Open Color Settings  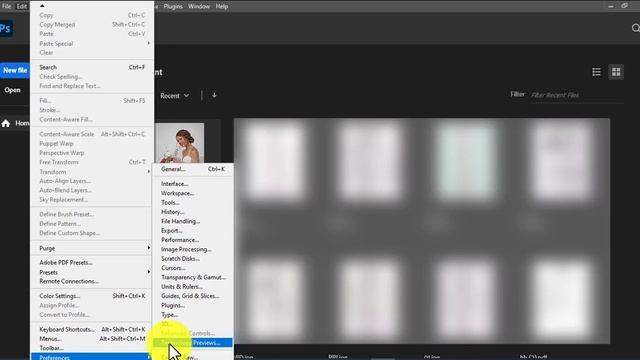click(x=92, y=296)
